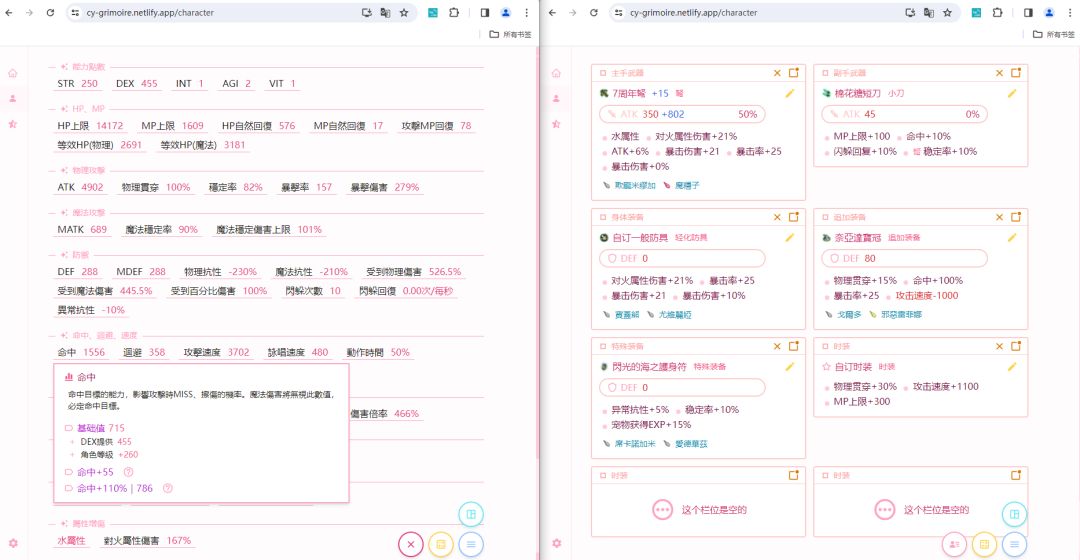Reload page in left window

click(50, 12)
